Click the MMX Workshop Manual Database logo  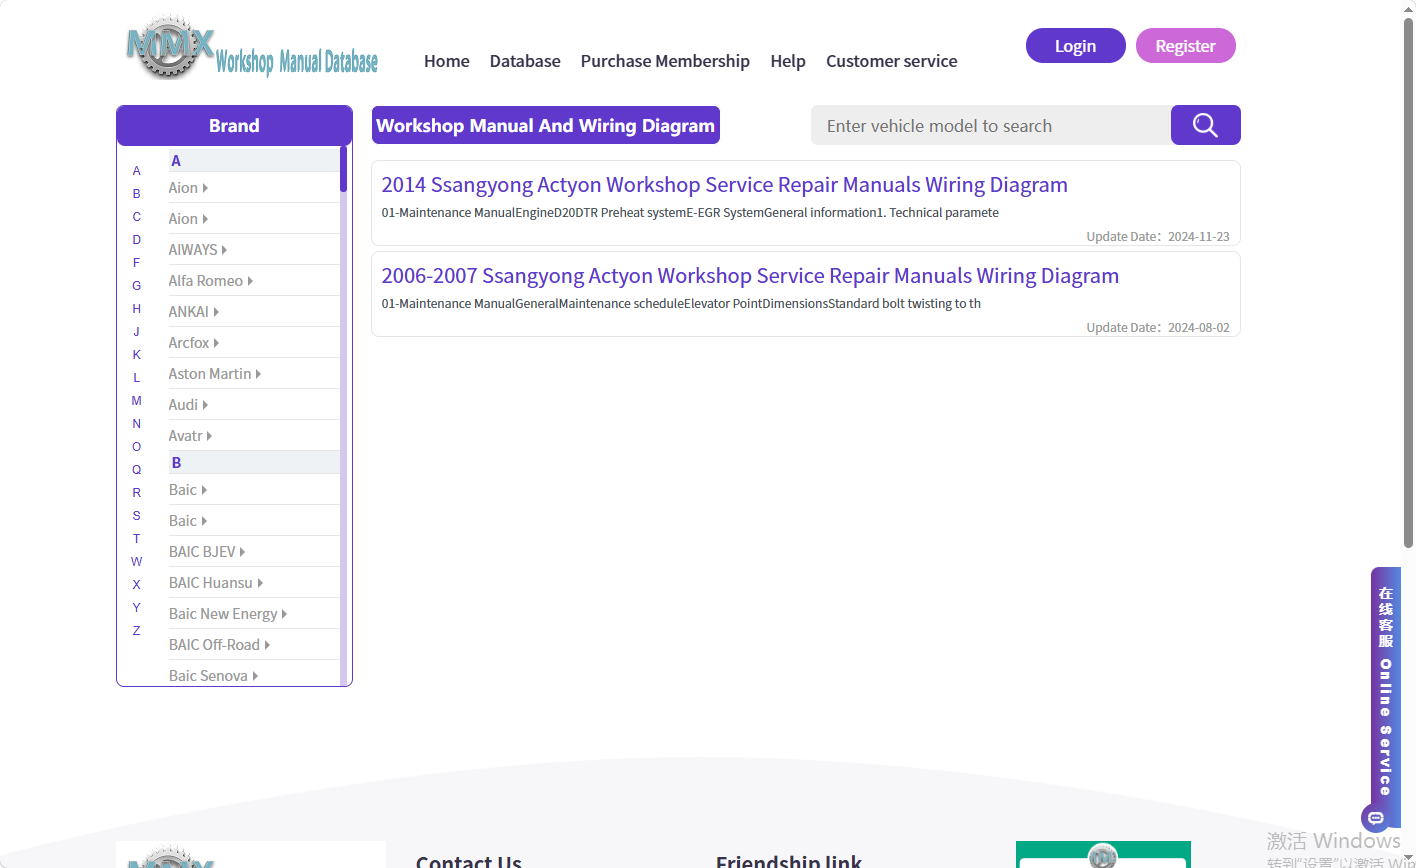(252, 48)
